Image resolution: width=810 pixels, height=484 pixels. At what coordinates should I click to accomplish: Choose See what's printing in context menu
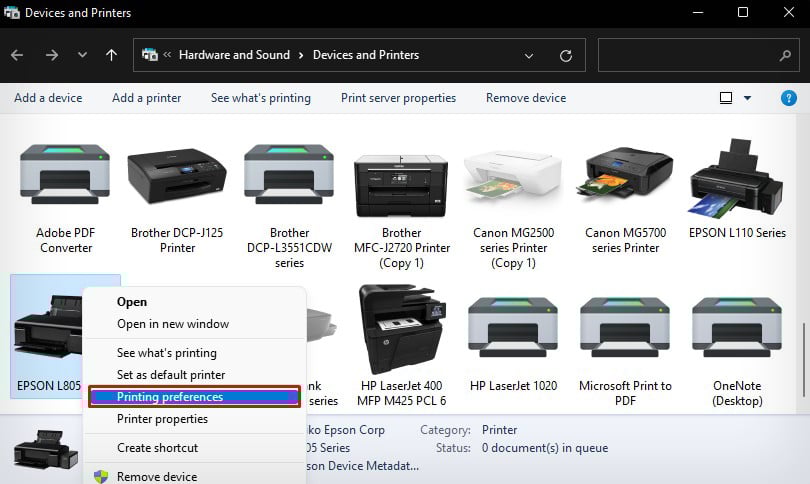point(167,353)
